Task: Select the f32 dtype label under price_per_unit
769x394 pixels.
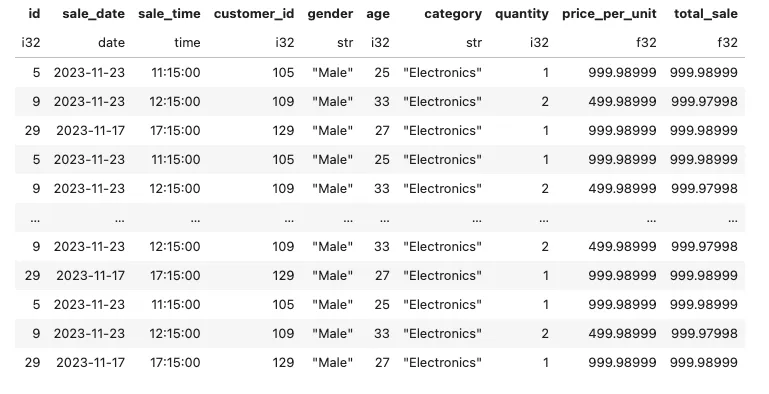Action: coord(646,43)
